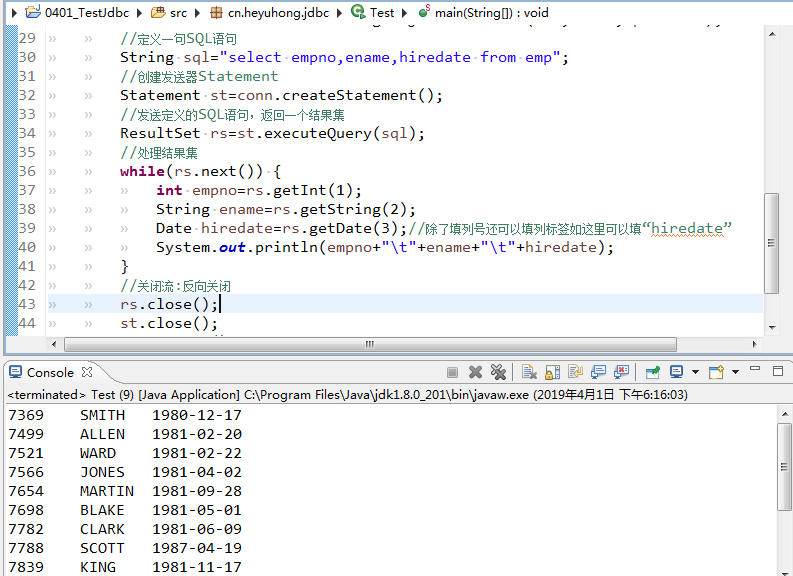Image resolution: width=793 pixels, height=576 pixels.
Task: Click 'BLAKE' in the console output
Action: [x=102, y=510]
